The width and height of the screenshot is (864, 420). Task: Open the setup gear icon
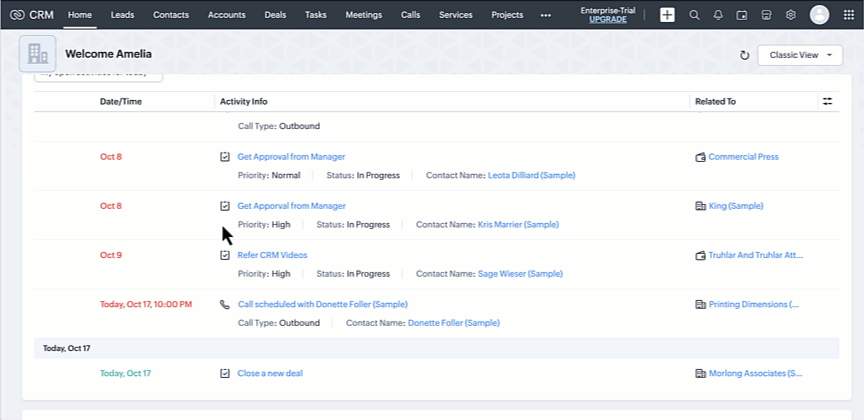point(790,15)
